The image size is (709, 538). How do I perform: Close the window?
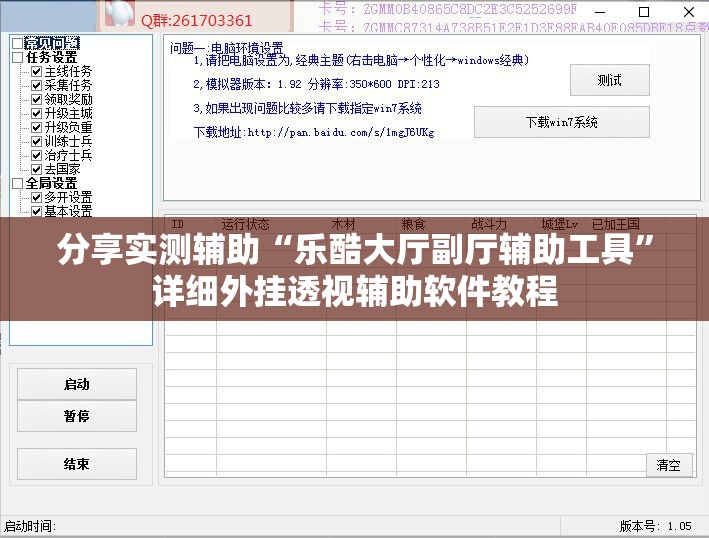[x=689, y=12]
